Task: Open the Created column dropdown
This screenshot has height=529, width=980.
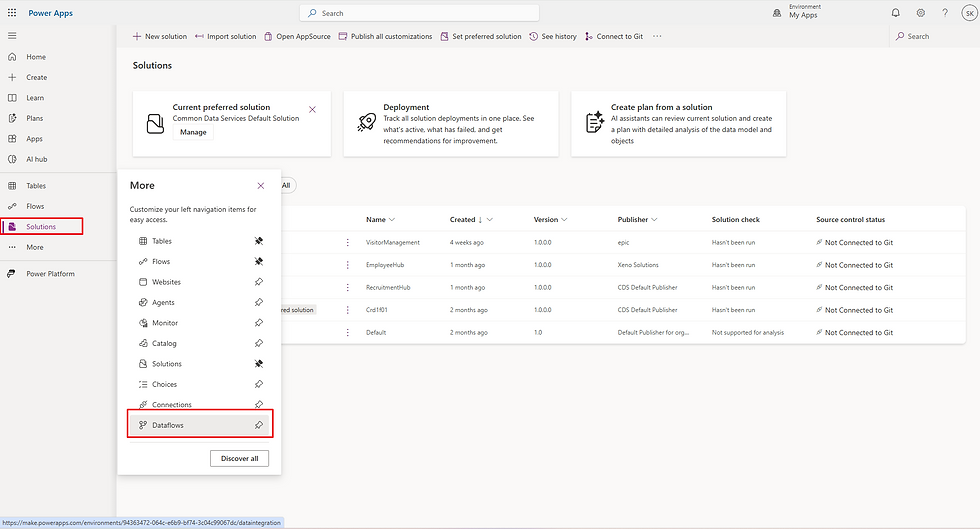Action: tap(490, 219)
